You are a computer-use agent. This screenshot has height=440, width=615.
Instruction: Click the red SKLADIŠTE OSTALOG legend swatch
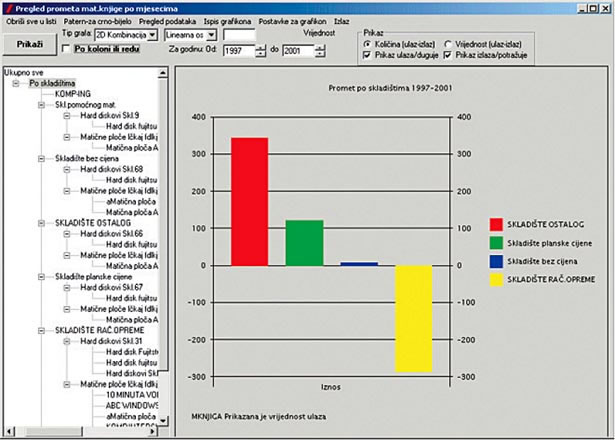496,222
